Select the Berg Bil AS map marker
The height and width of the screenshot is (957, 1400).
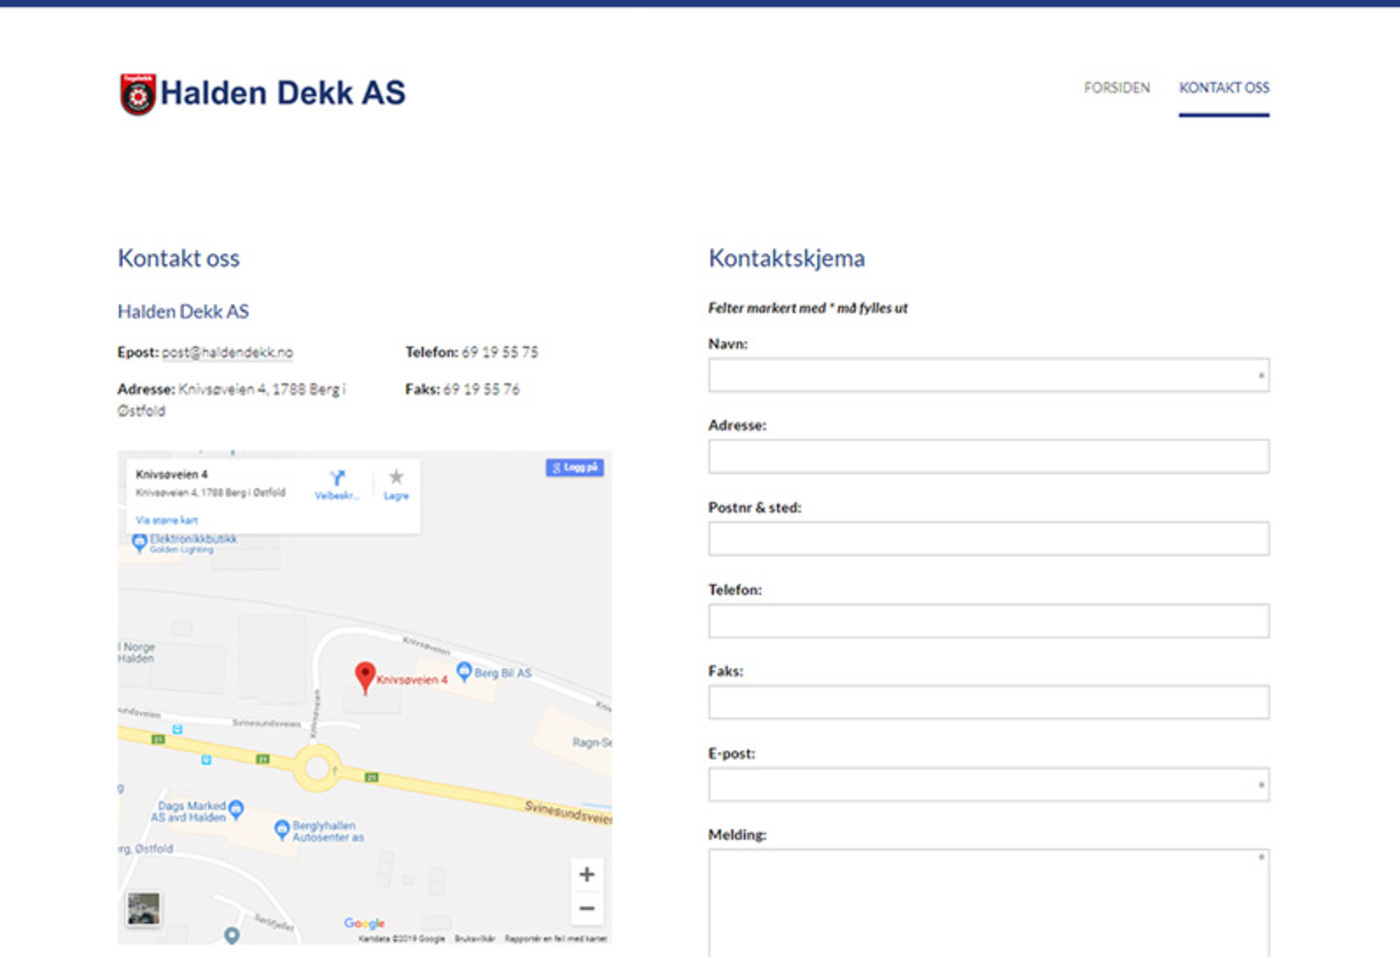(464, 671)
